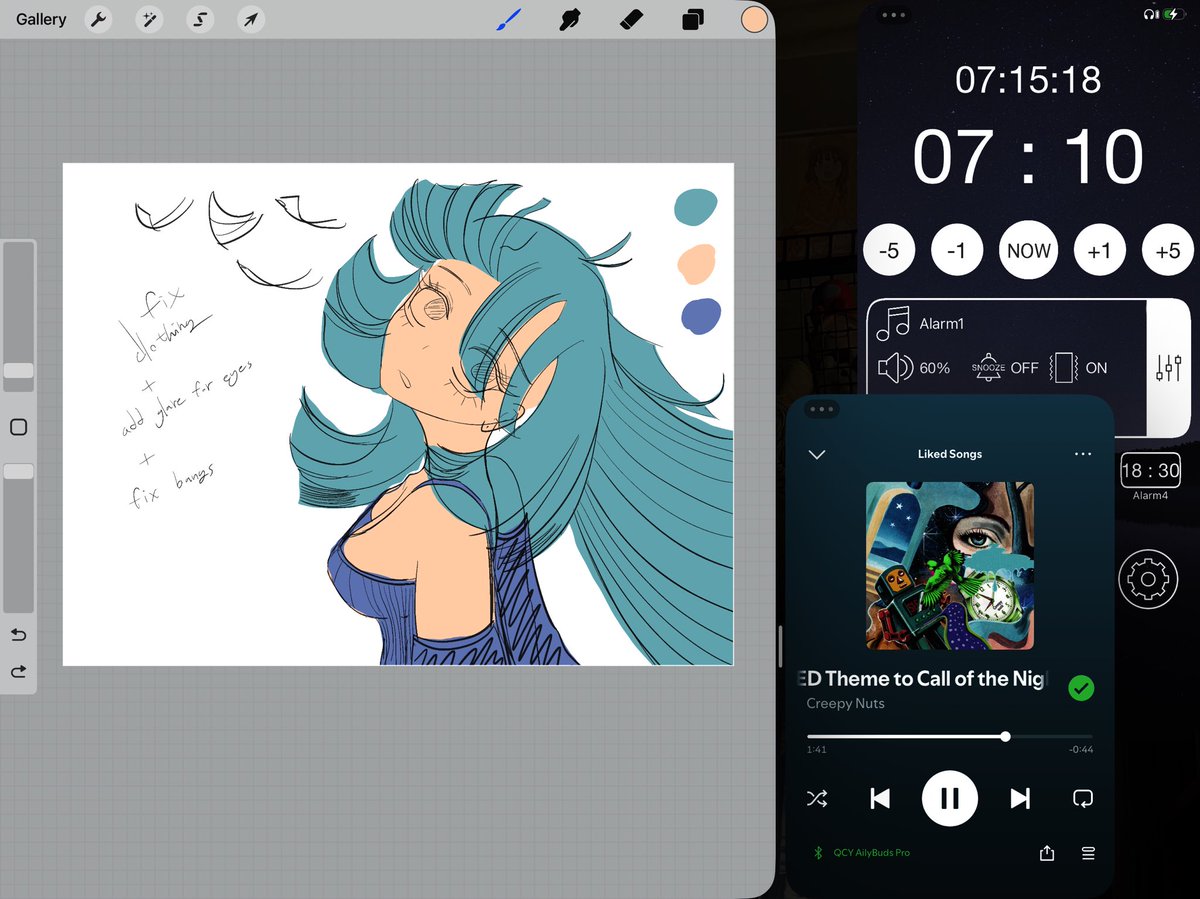1200x899 pixels.
Task: Tap the current time 07:15:18
Action: point(1028,80)
